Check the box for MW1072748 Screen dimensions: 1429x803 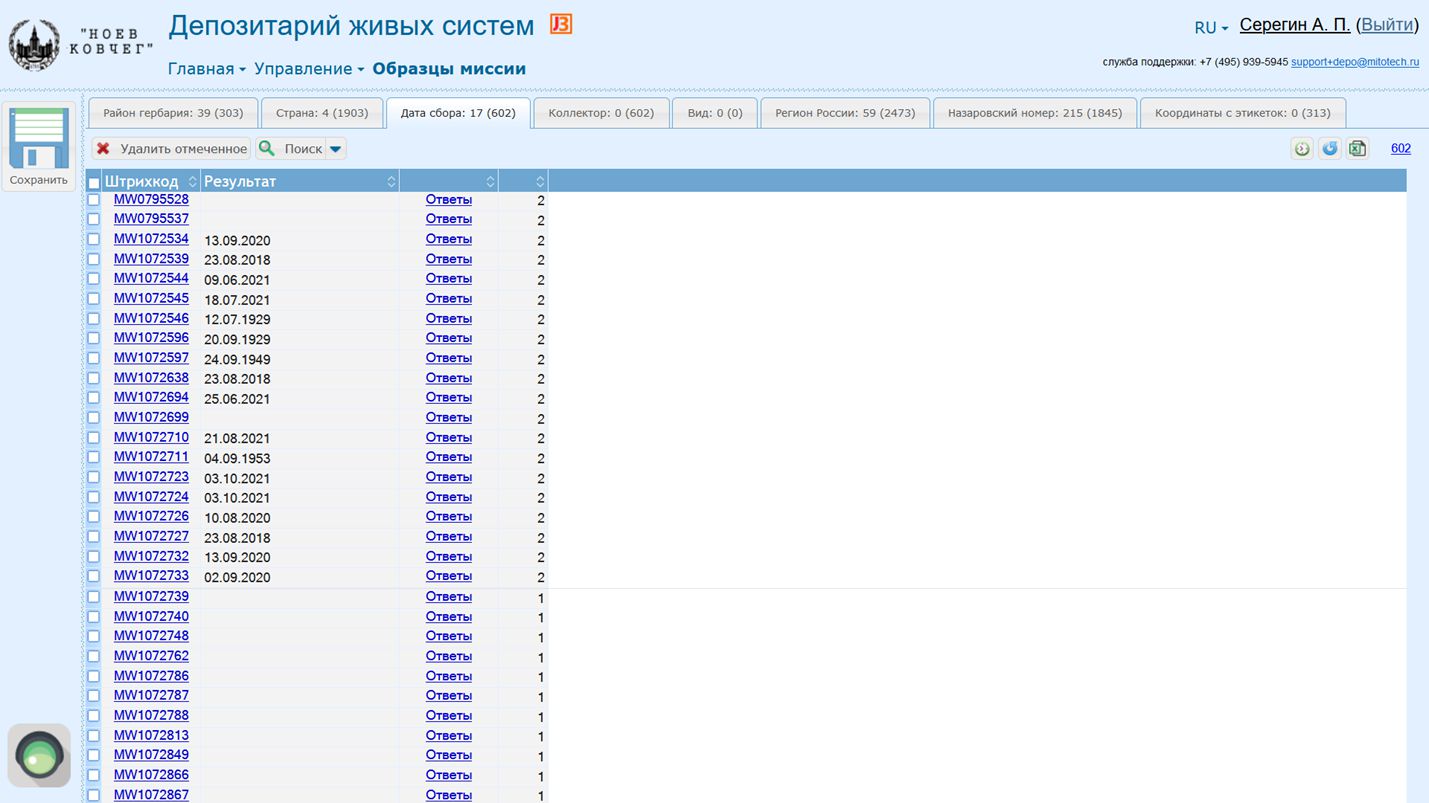[x=94, y=636]
